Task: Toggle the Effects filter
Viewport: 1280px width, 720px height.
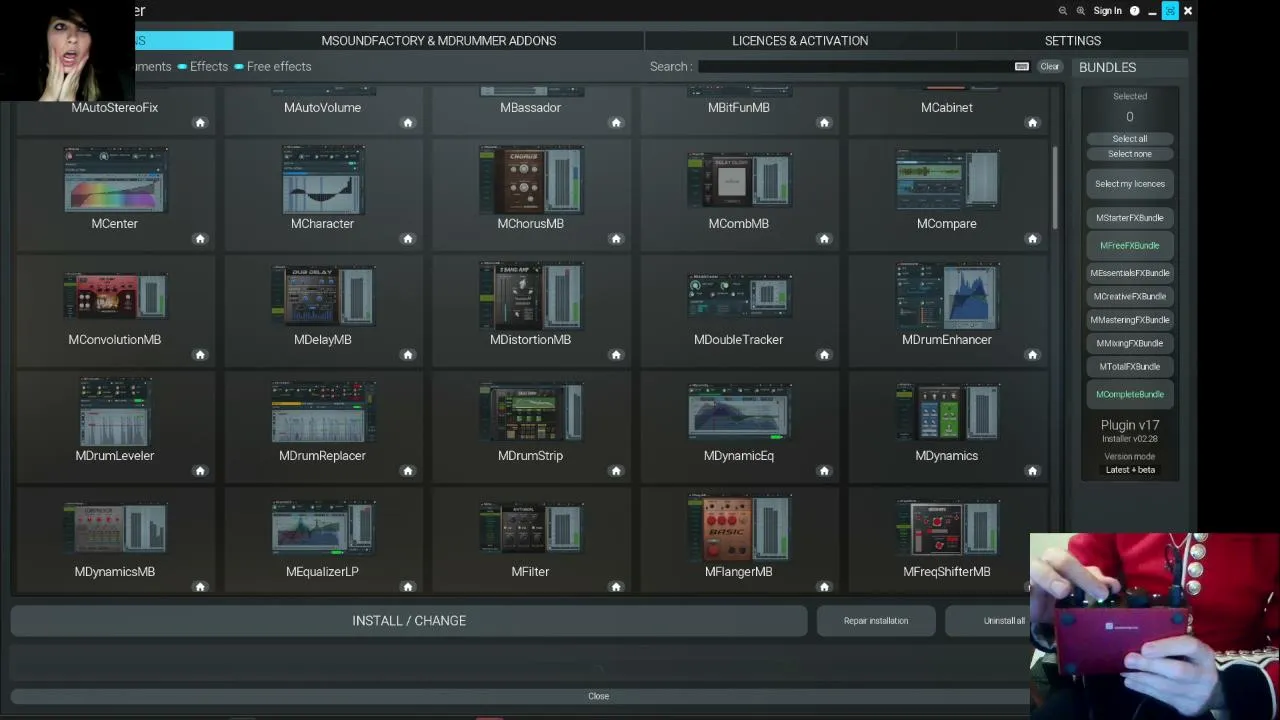Action: click(x=203, y=67)
